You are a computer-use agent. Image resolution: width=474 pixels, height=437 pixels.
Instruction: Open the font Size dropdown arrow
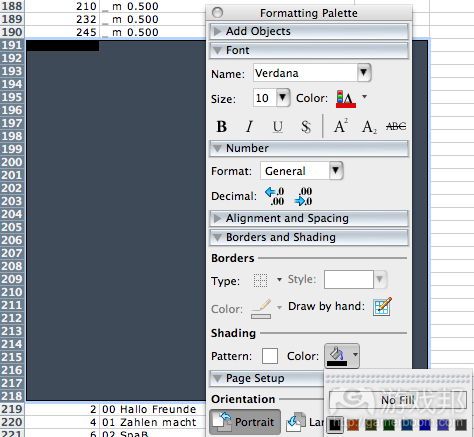pos(283,98)
